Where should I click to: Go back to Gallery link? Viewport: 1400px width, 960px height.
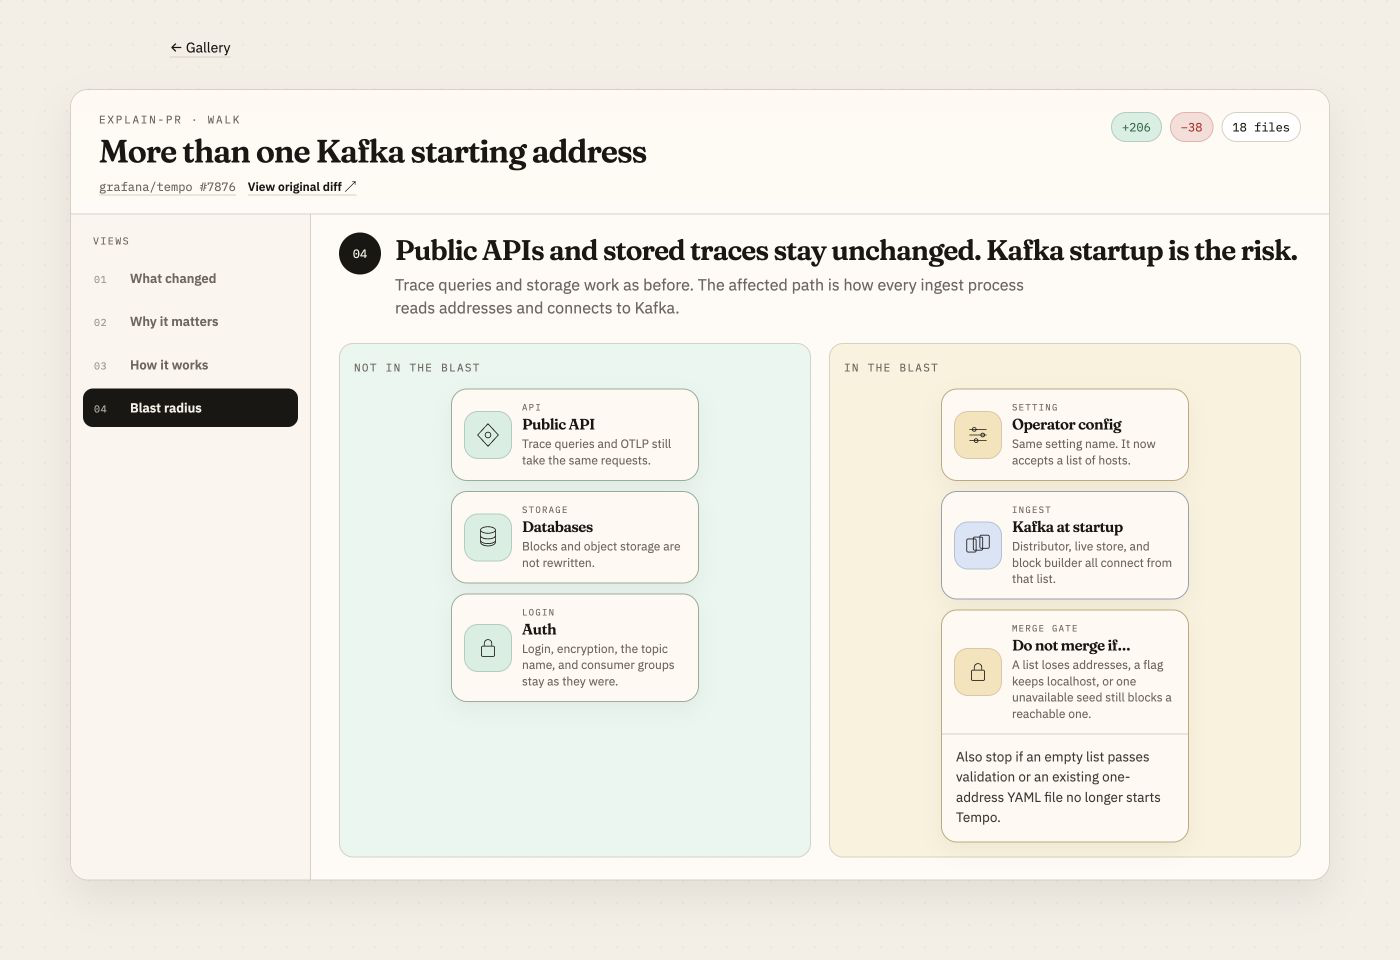pos(200,47)
